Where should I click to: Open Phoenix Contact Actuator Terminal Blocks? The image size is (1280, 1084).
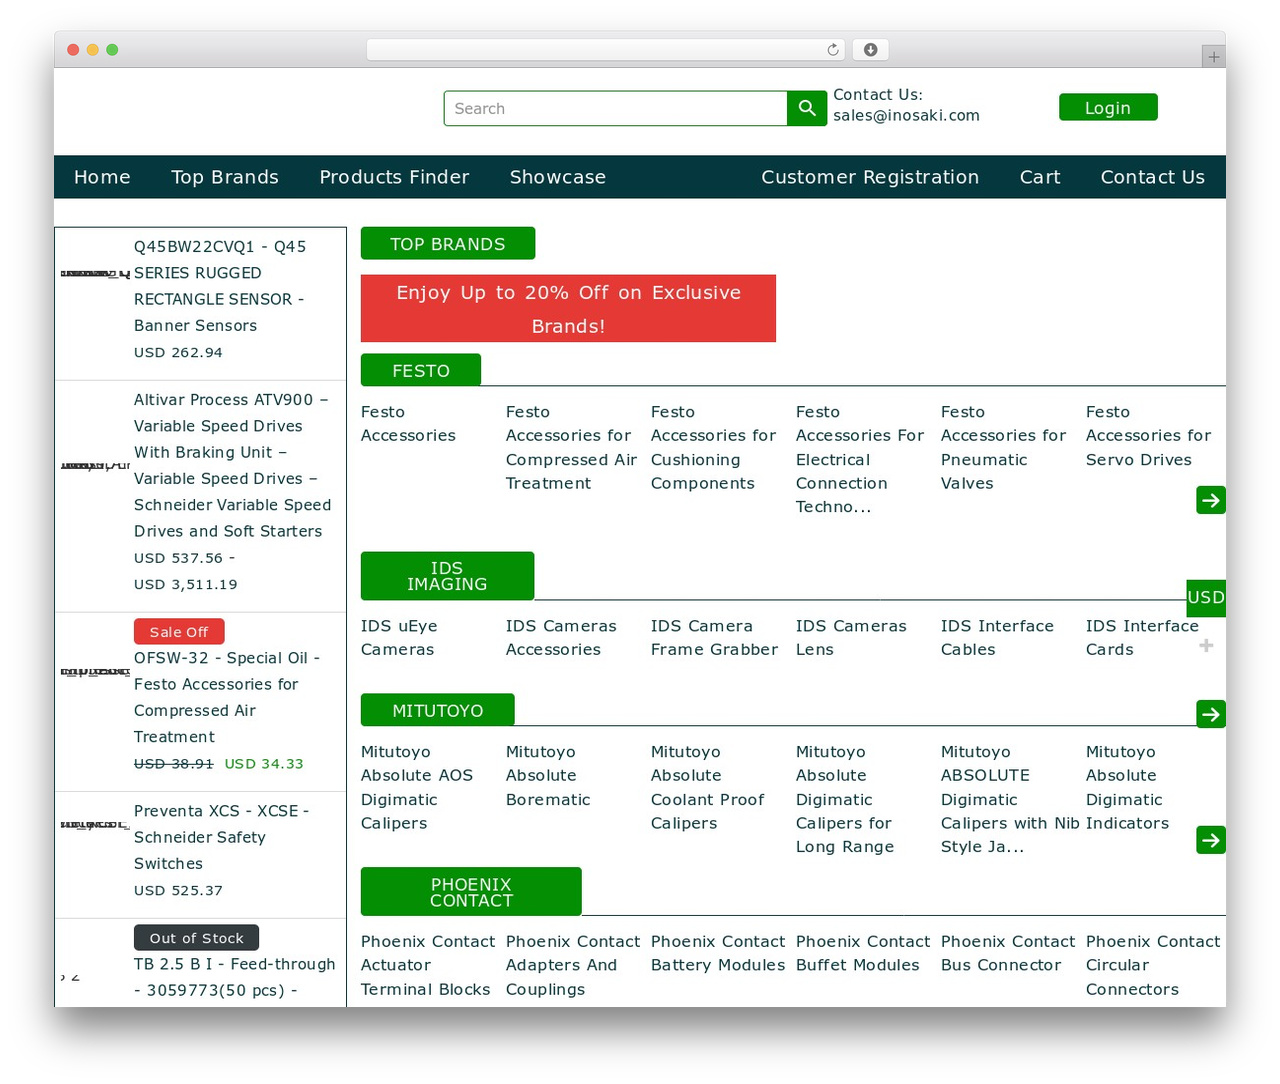[428, 965]
